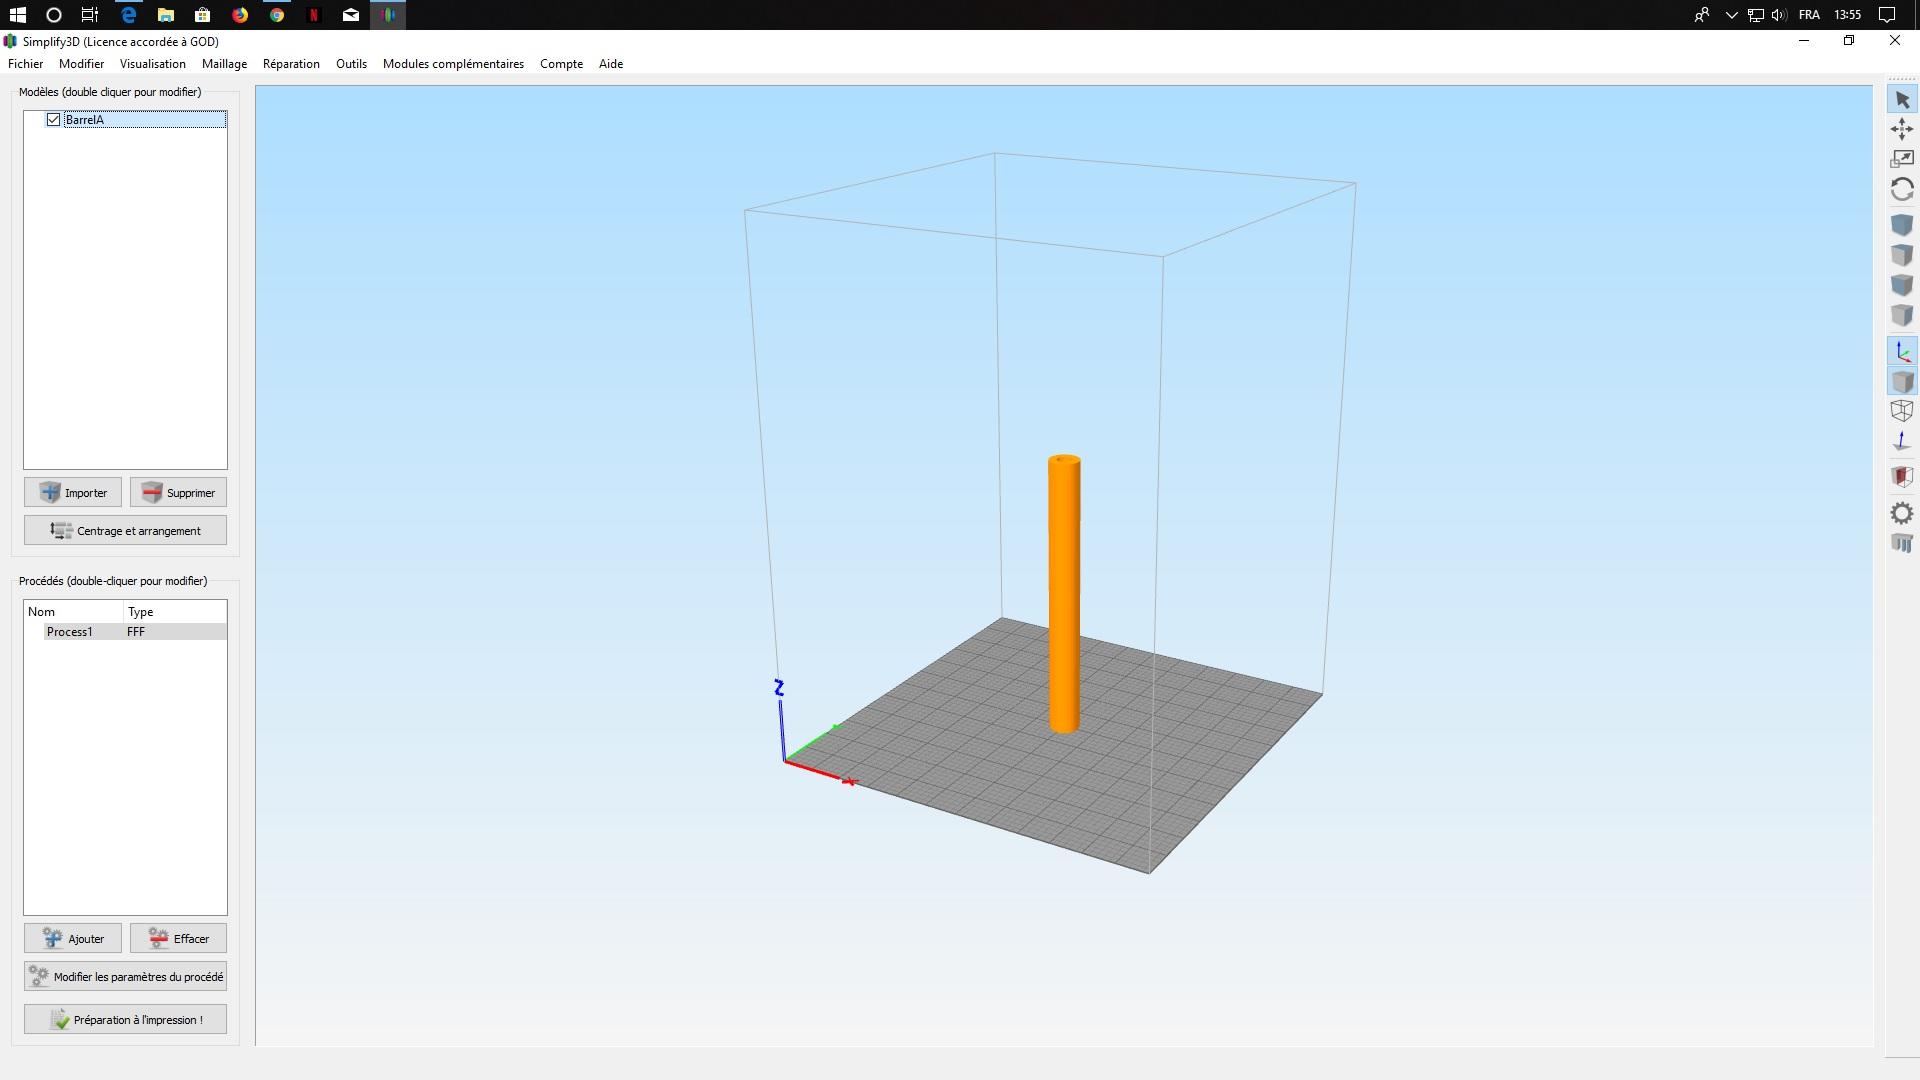Click the orange barrel model in viewport
The height and width of the screenshot is (1080, 1920).
pos(1064,595)
